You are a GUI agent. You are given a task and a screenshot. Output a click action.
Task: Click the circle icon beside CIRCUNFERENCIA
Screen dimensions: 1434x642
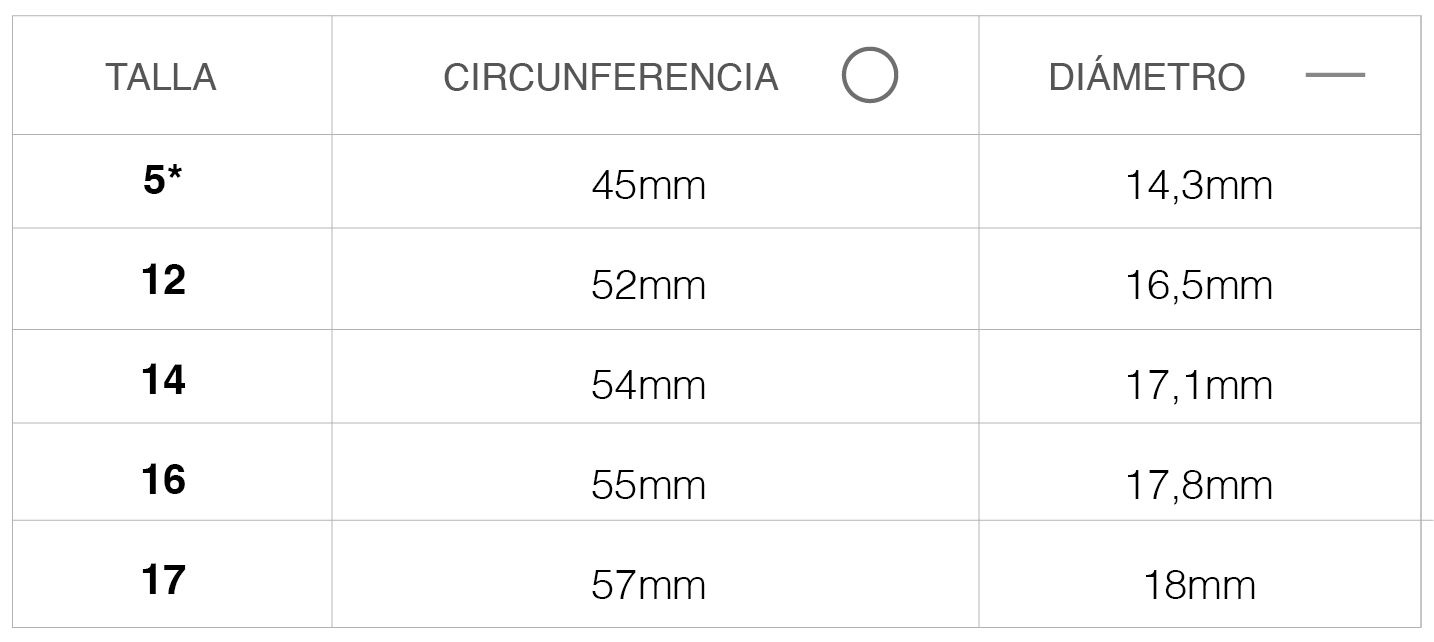coord(869,76)
